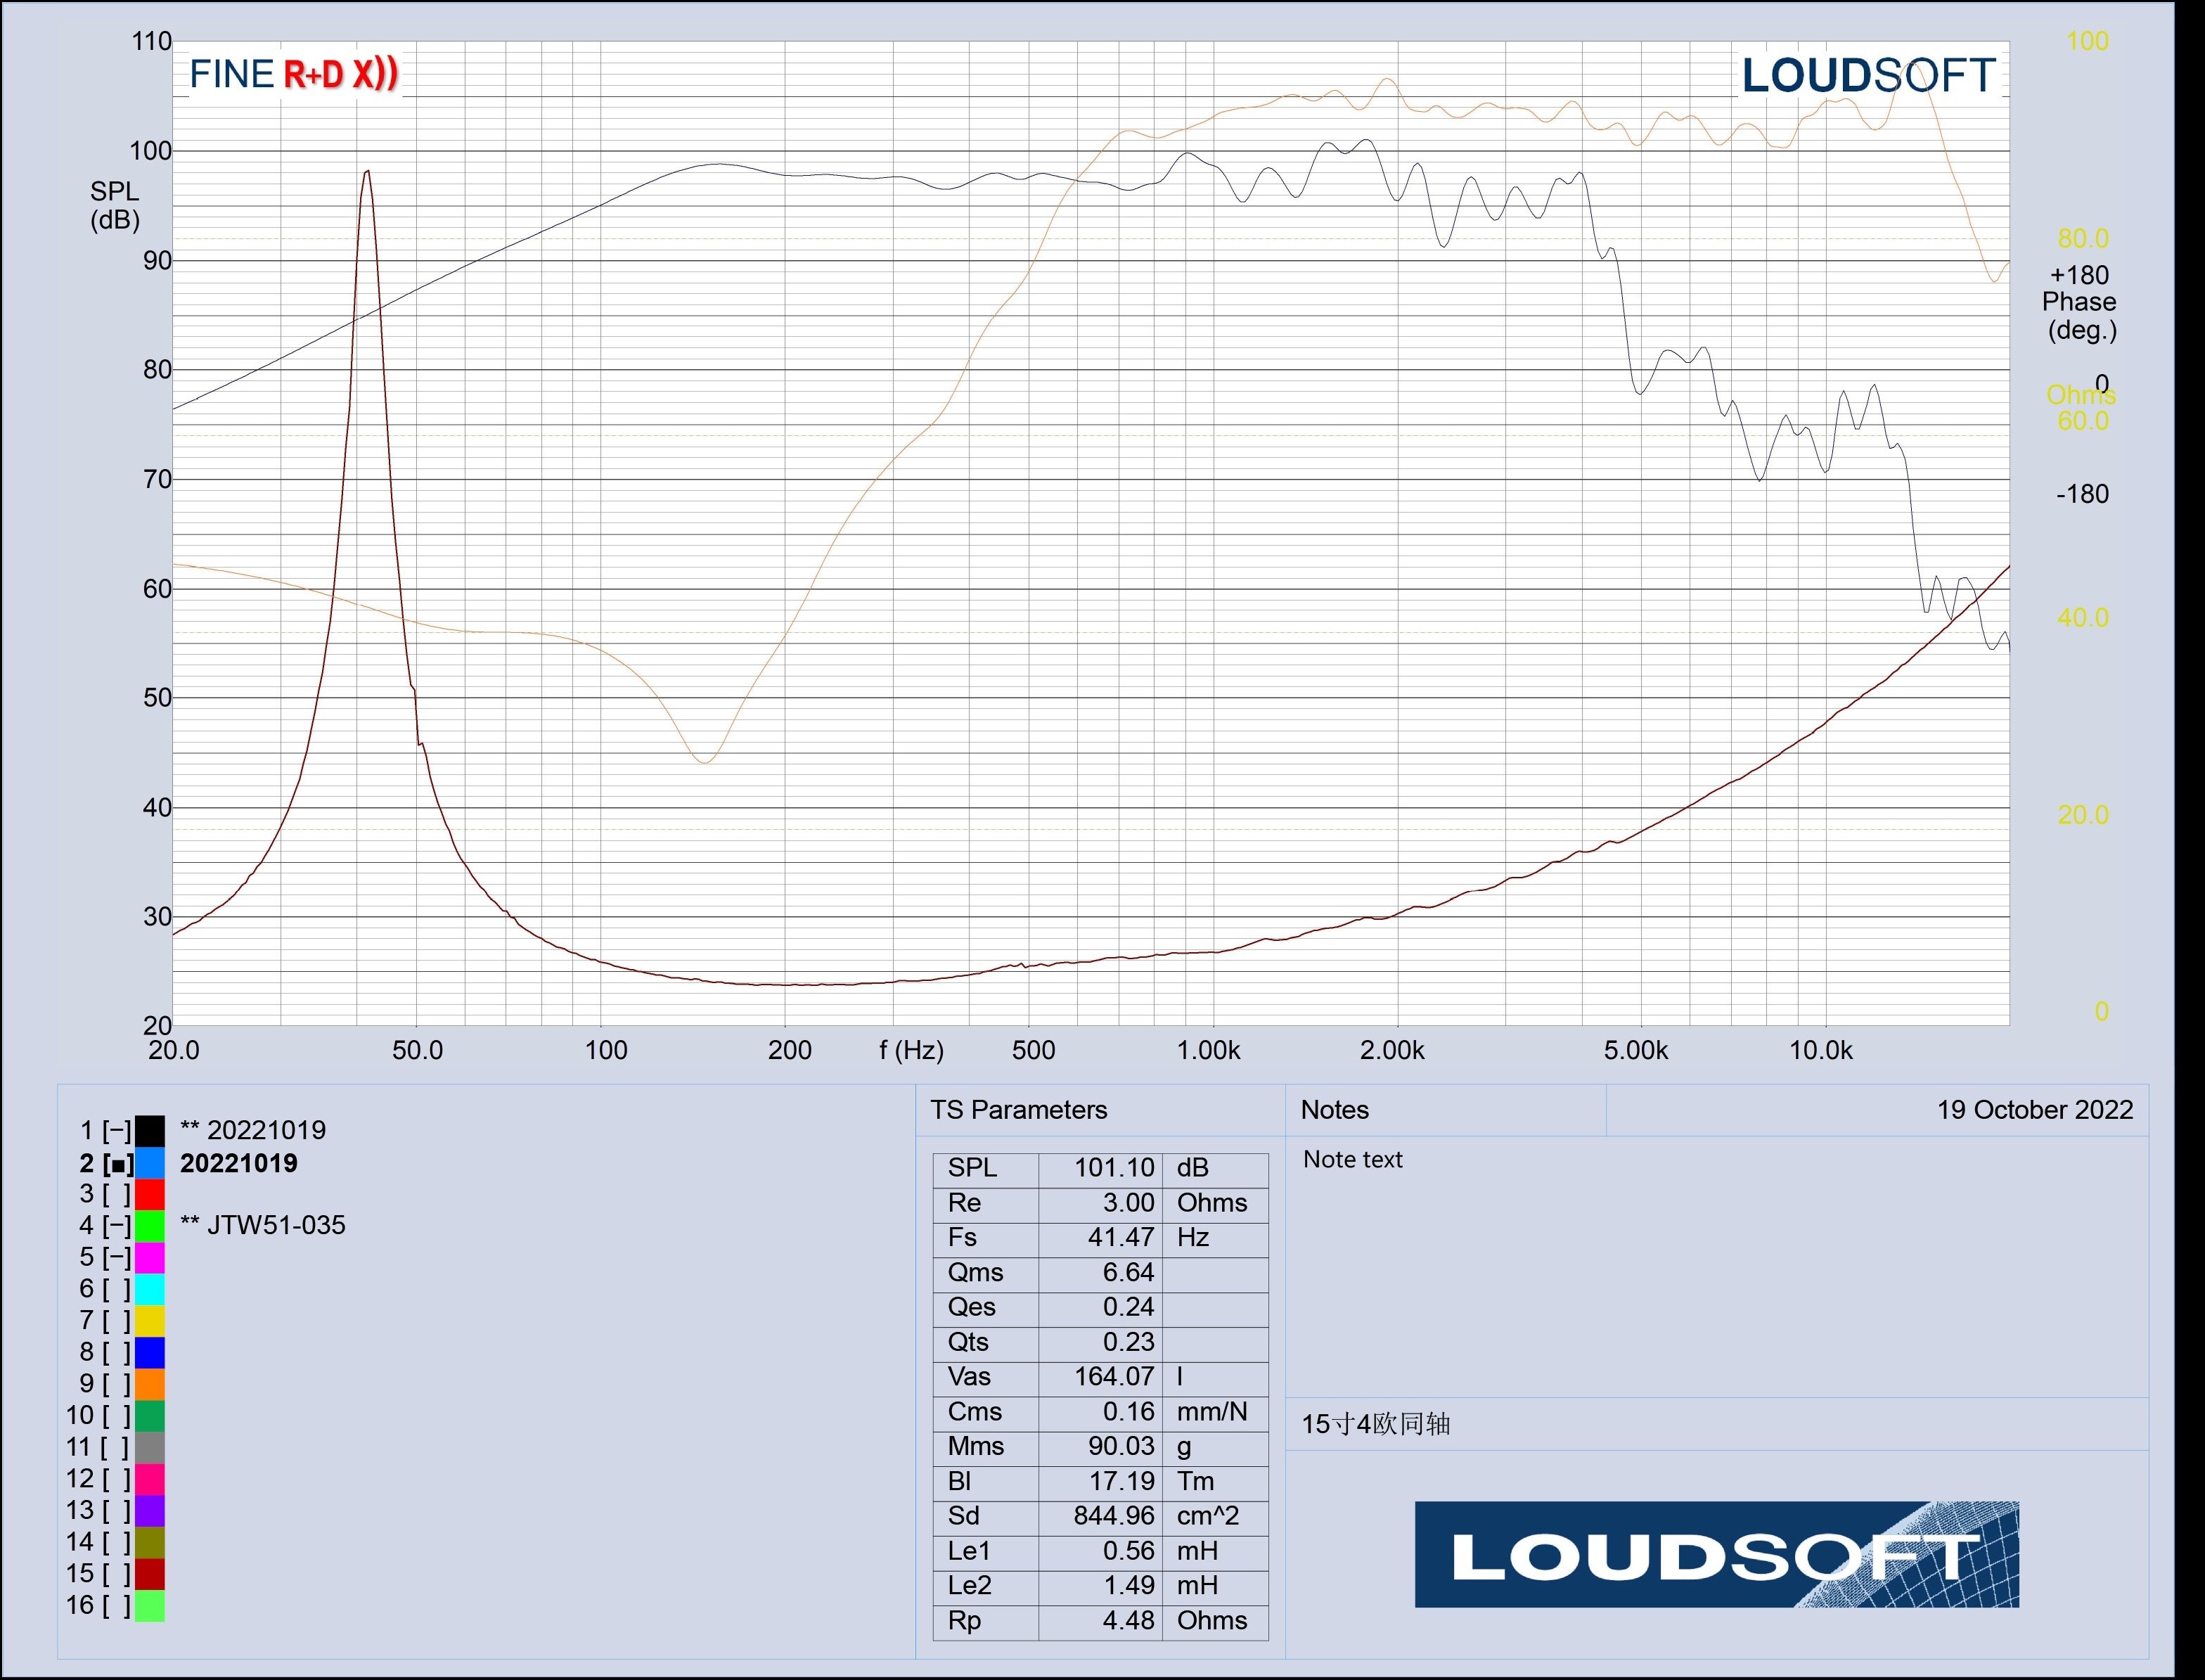Click the TS Parameters header
Screen dimensions: 2205x1680
click(x=1019, y=1110)
